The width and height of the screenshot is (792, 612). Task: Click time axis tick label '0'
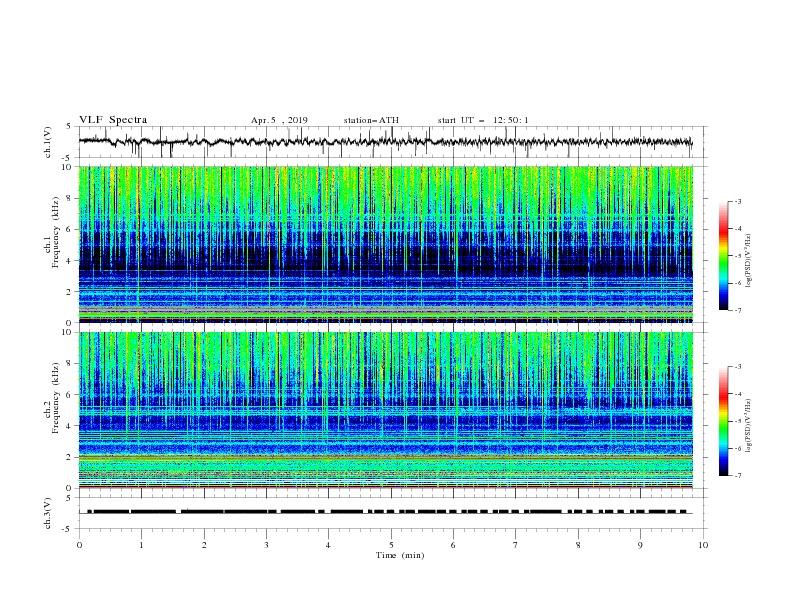(x=79, y=545)
